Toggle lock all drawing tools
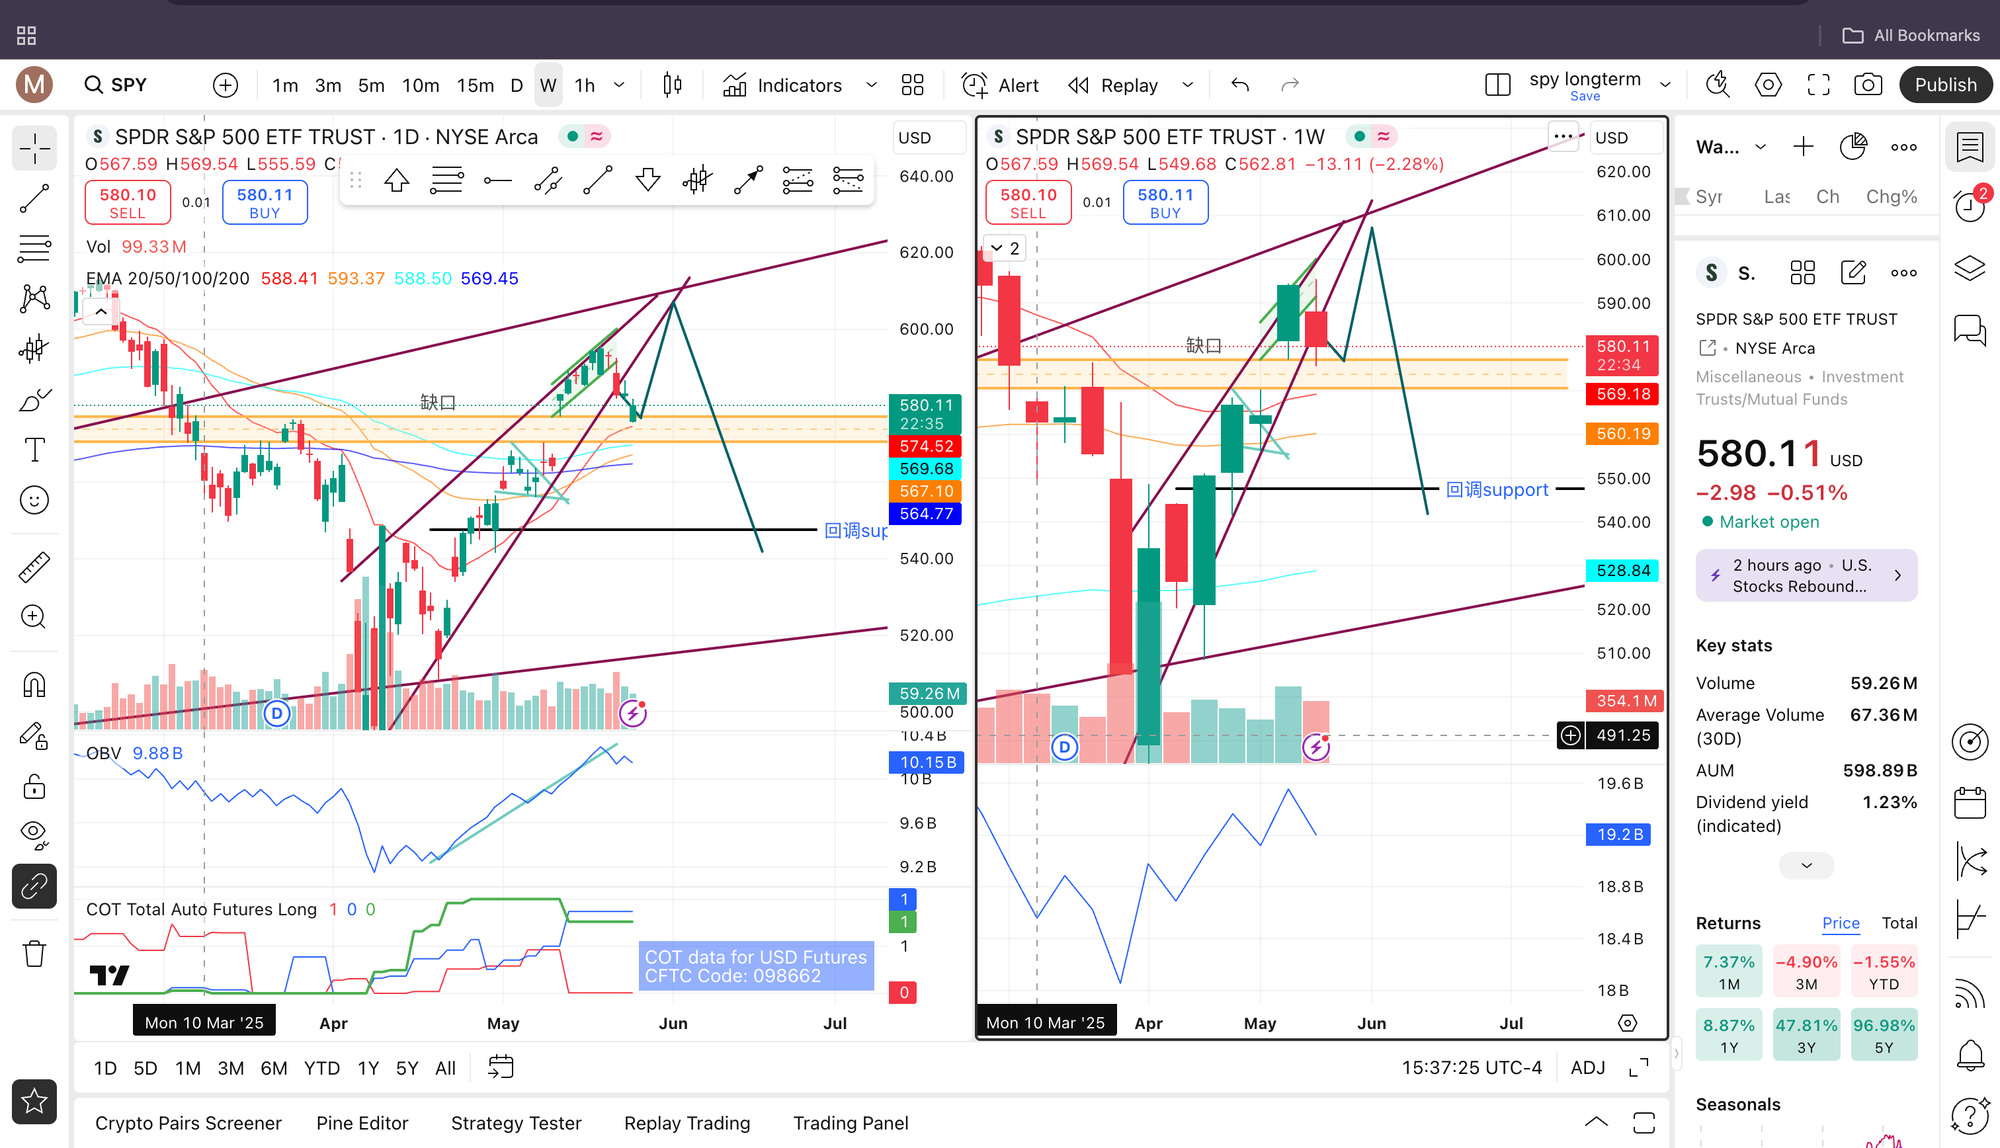The height and width of the screenshot is (1148, 2000). click(34, 787)
